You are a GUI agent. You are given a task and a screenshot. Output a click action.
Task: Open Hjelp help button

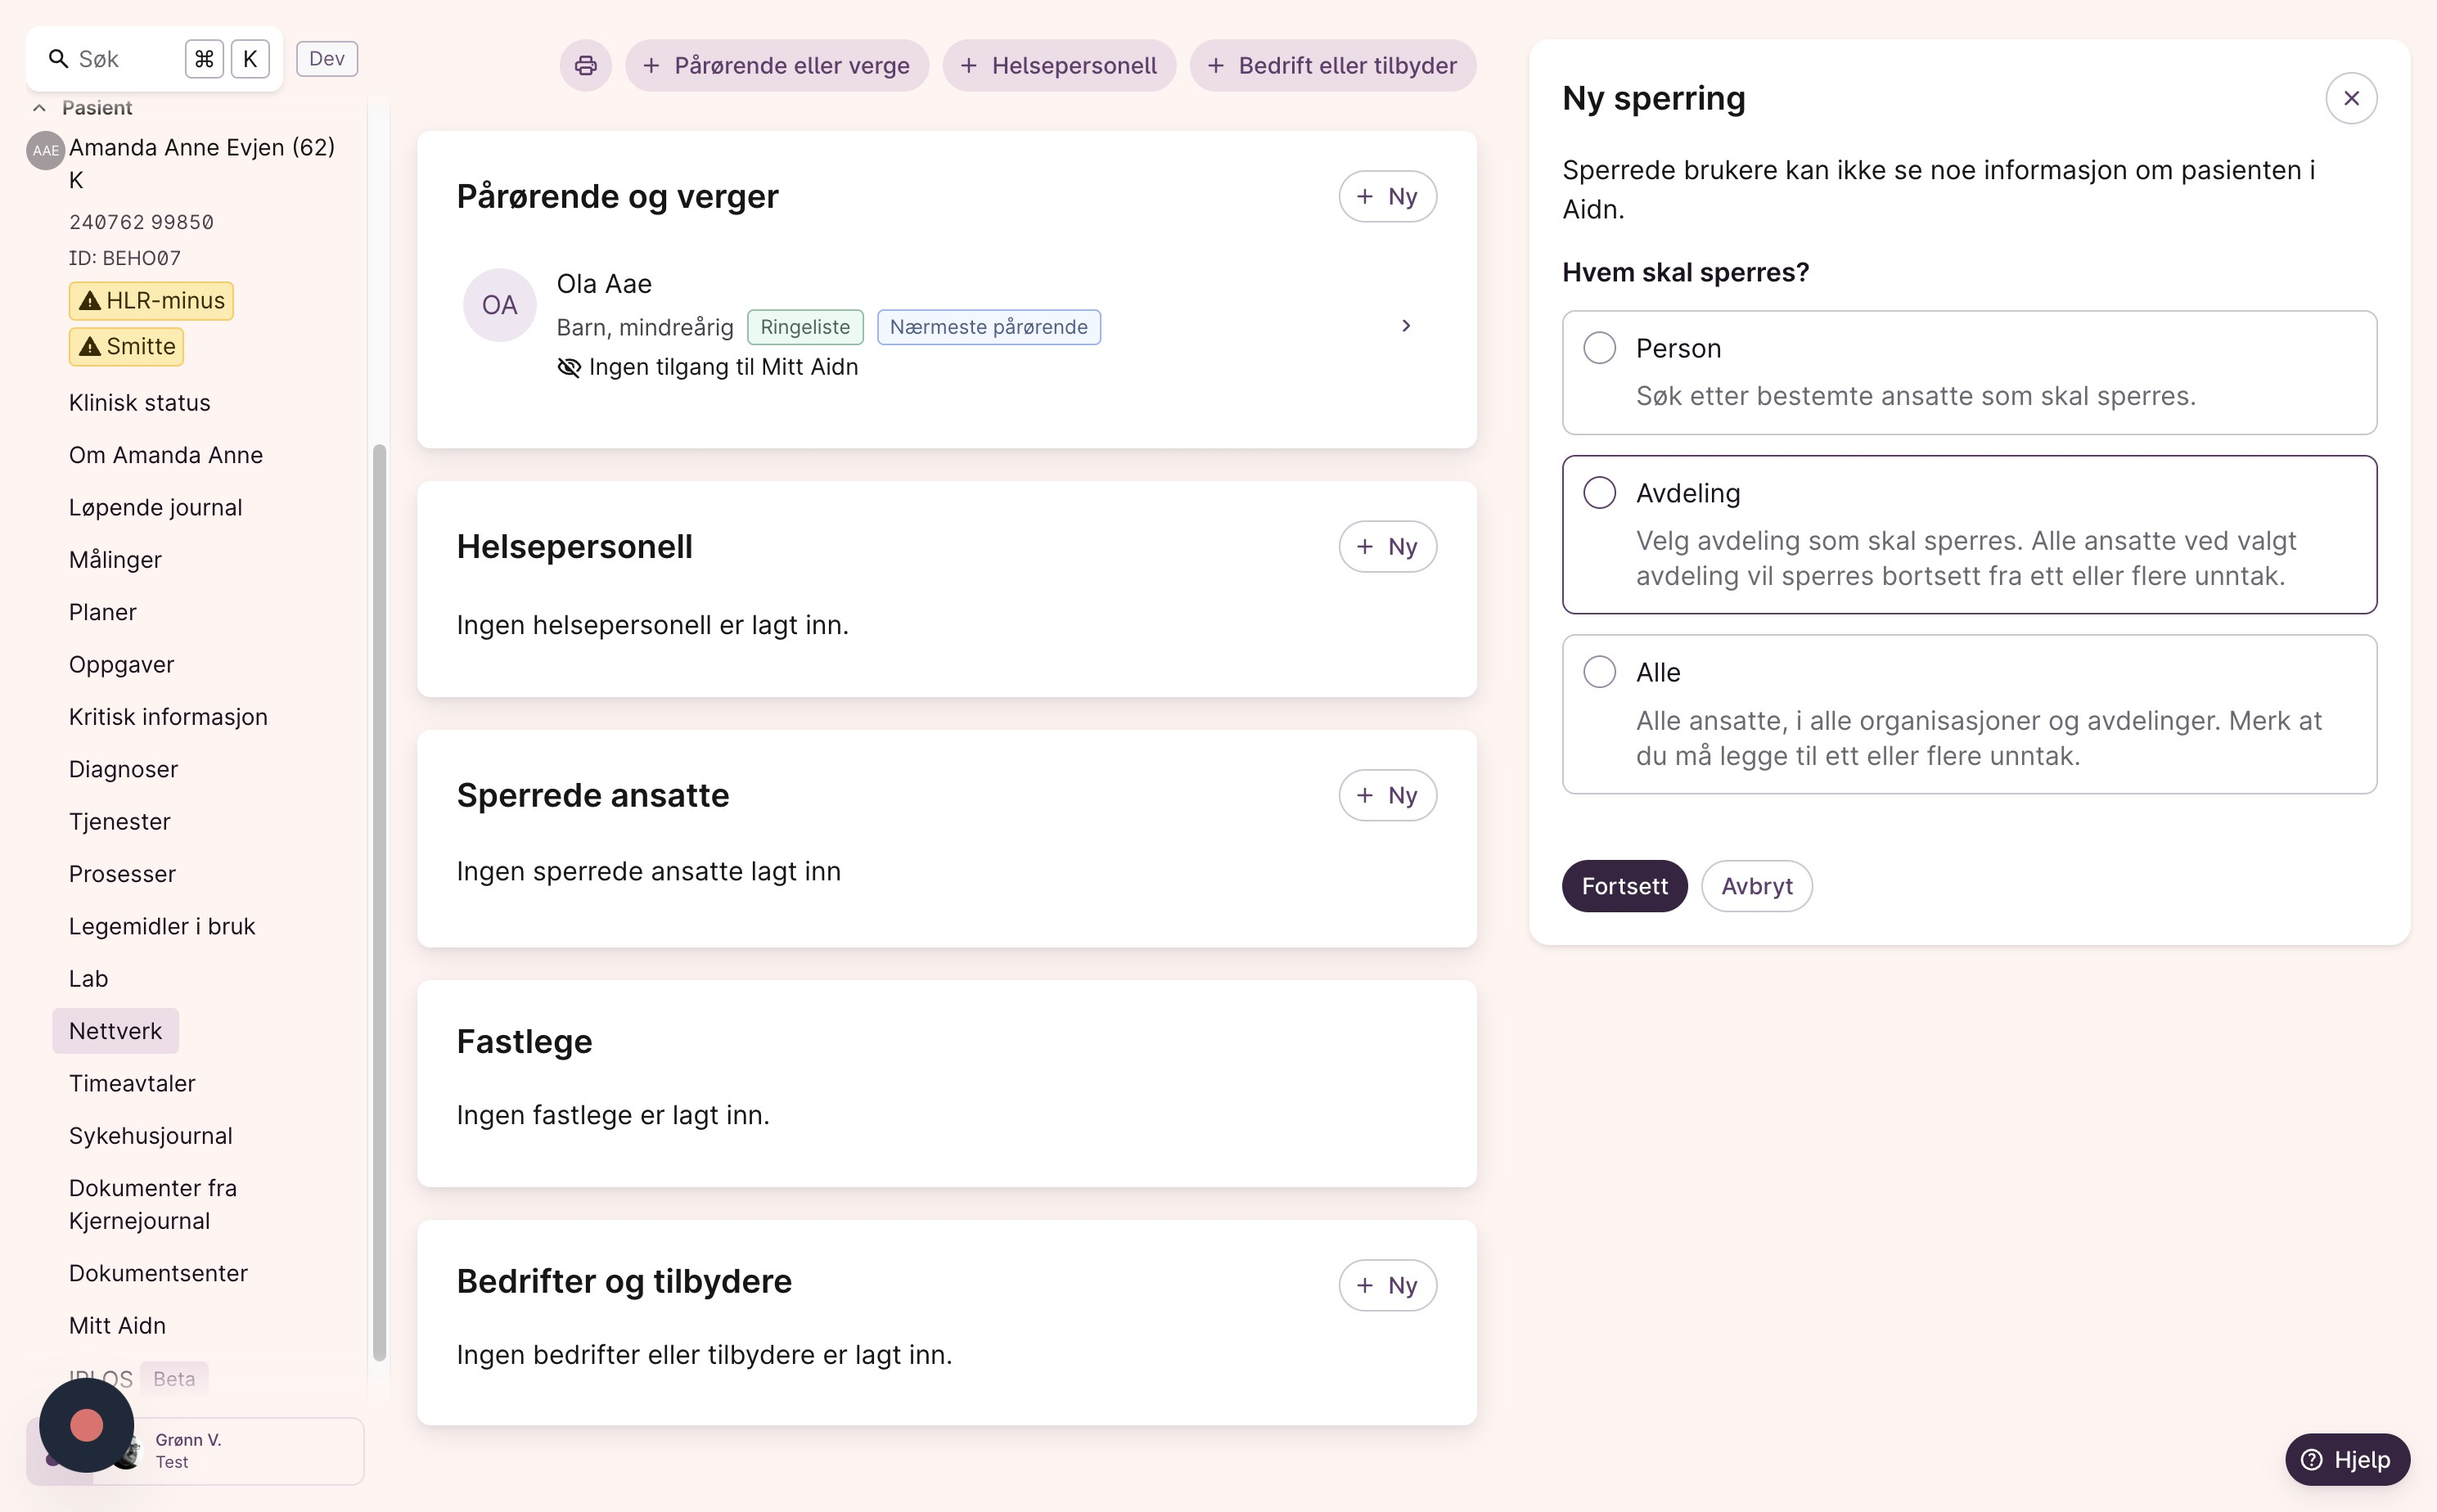pyautogui.click(x=2346, y=1459)
